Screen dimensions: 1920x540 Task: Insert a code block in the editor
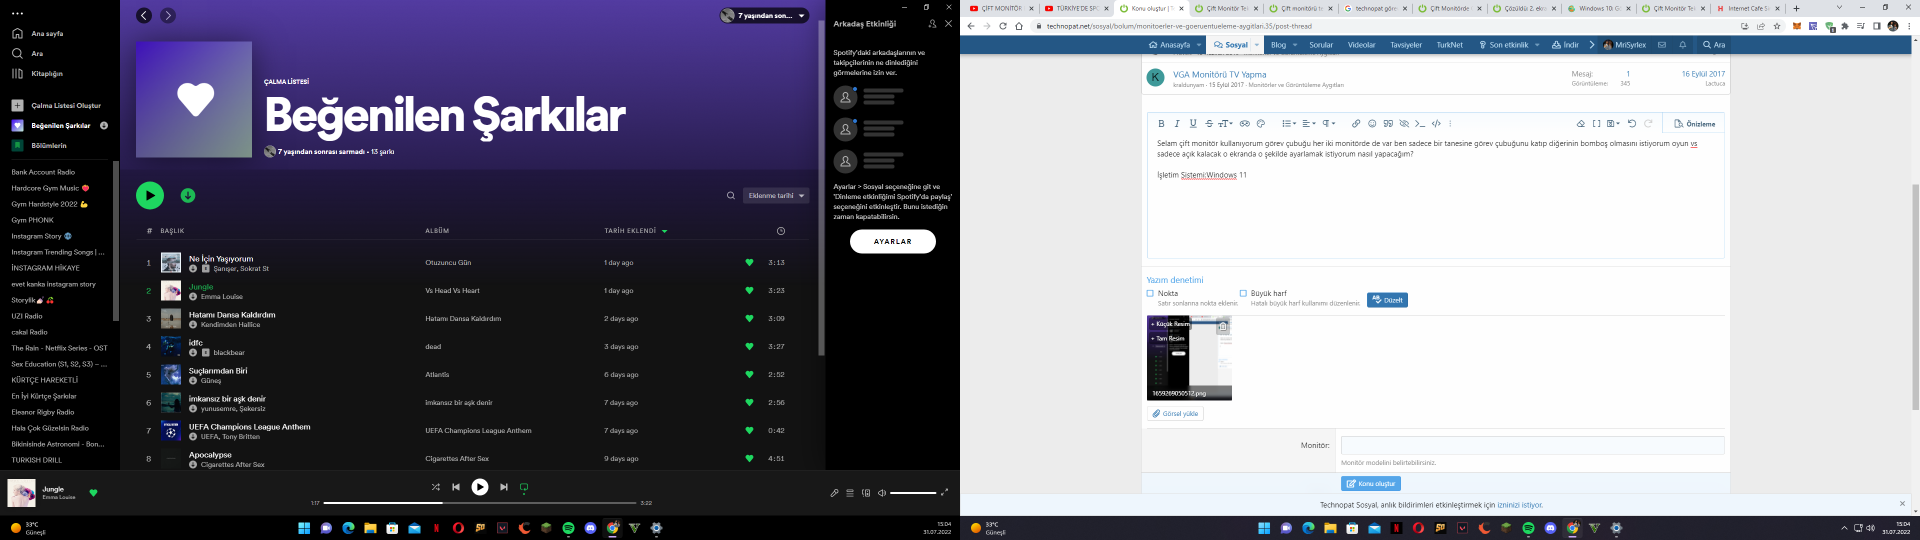(1436, 124)
